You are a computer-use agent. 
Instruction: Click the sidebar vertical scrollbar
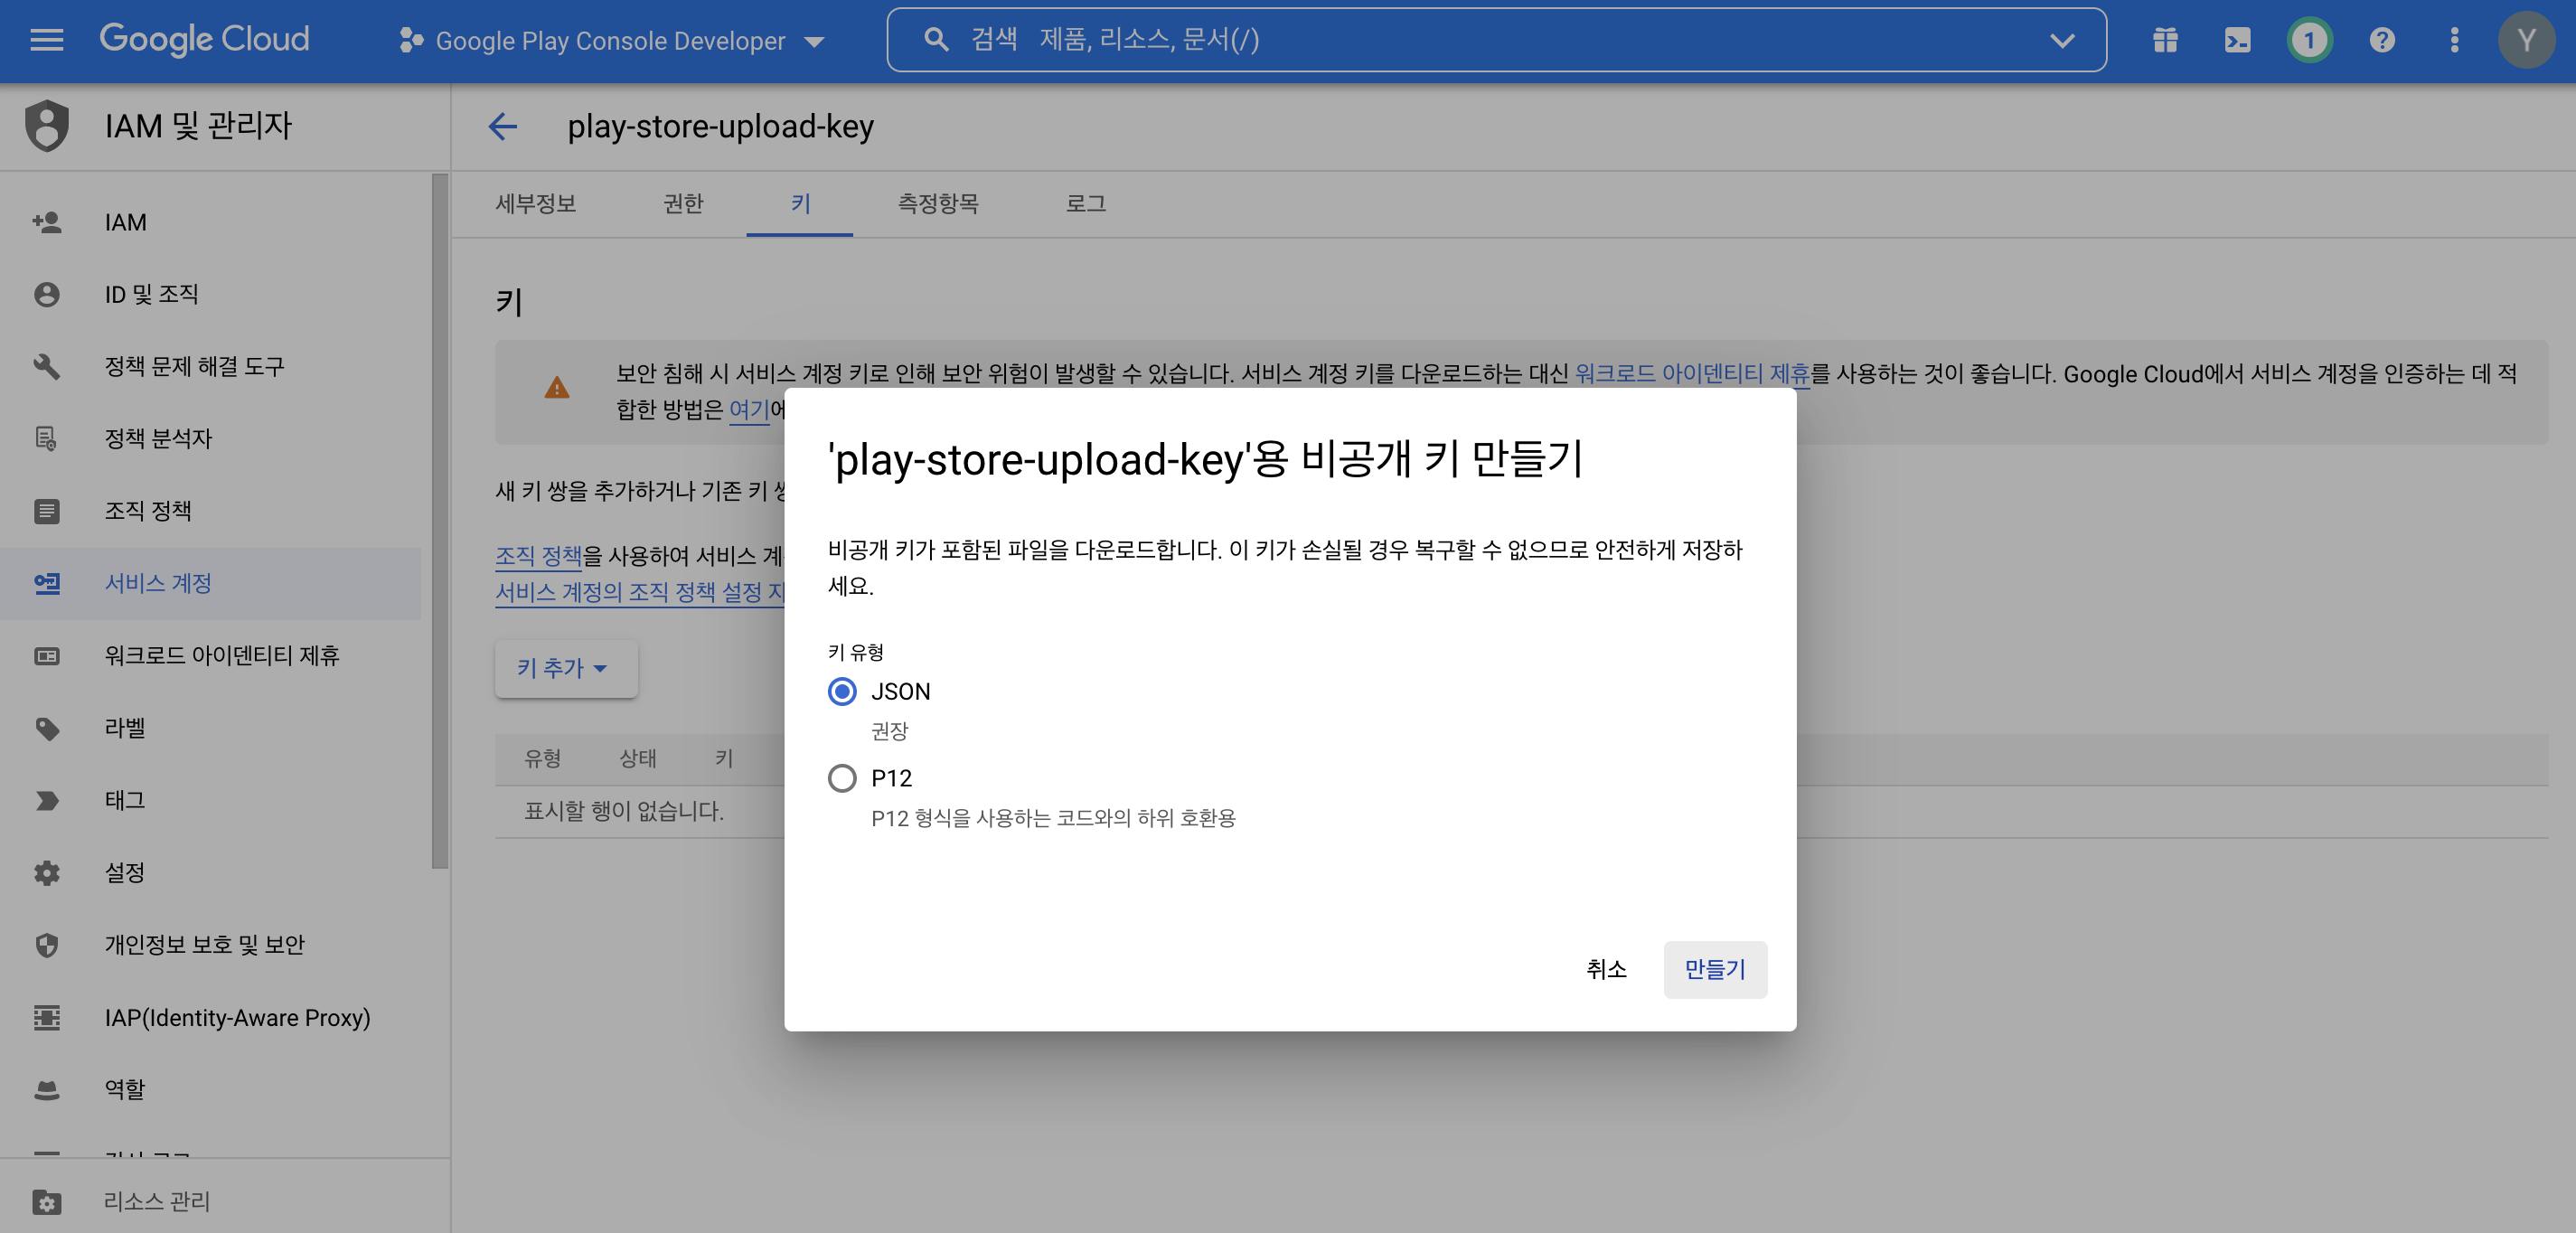coord(440,521)
